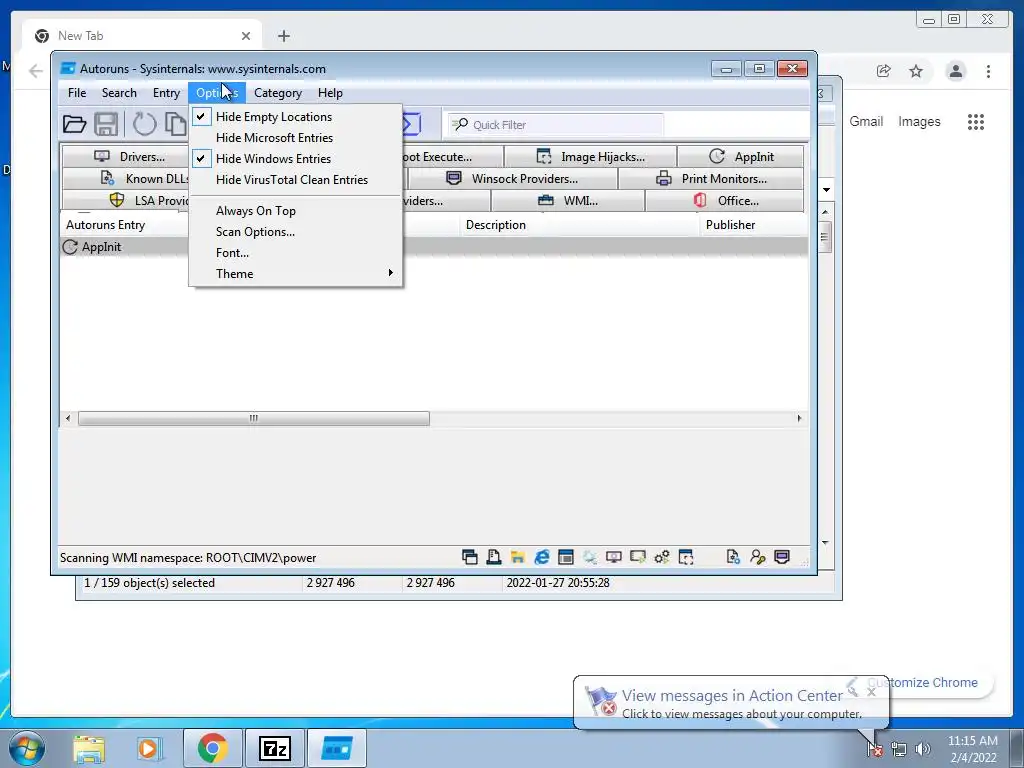Click the Sigma icon beside Quick Filter

(x=411, y=124)
